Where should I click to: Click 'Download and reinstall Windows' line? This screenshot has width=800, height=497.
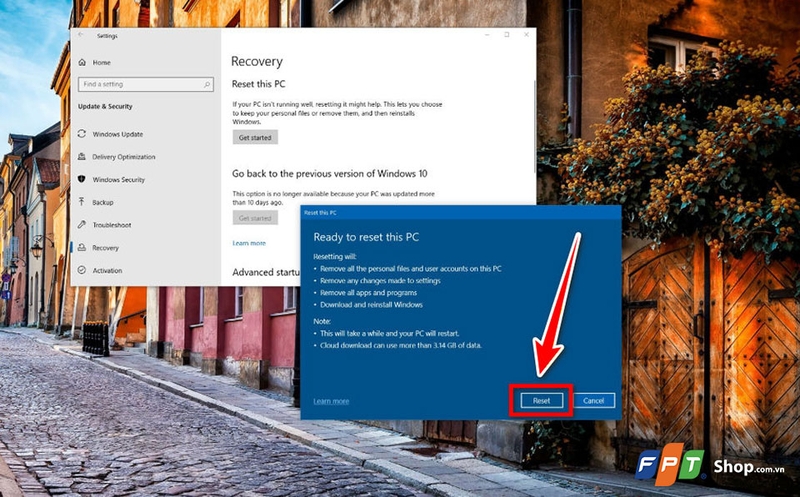pos(371,305)
